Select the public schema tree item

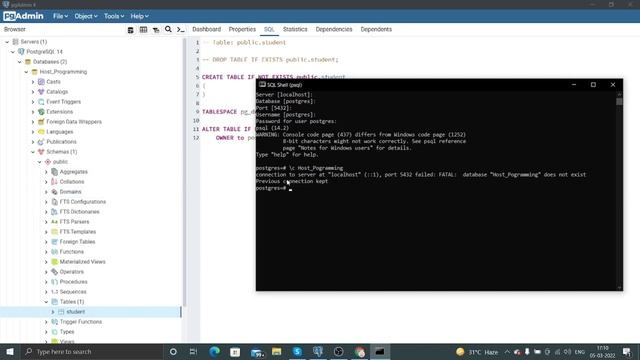60,162
